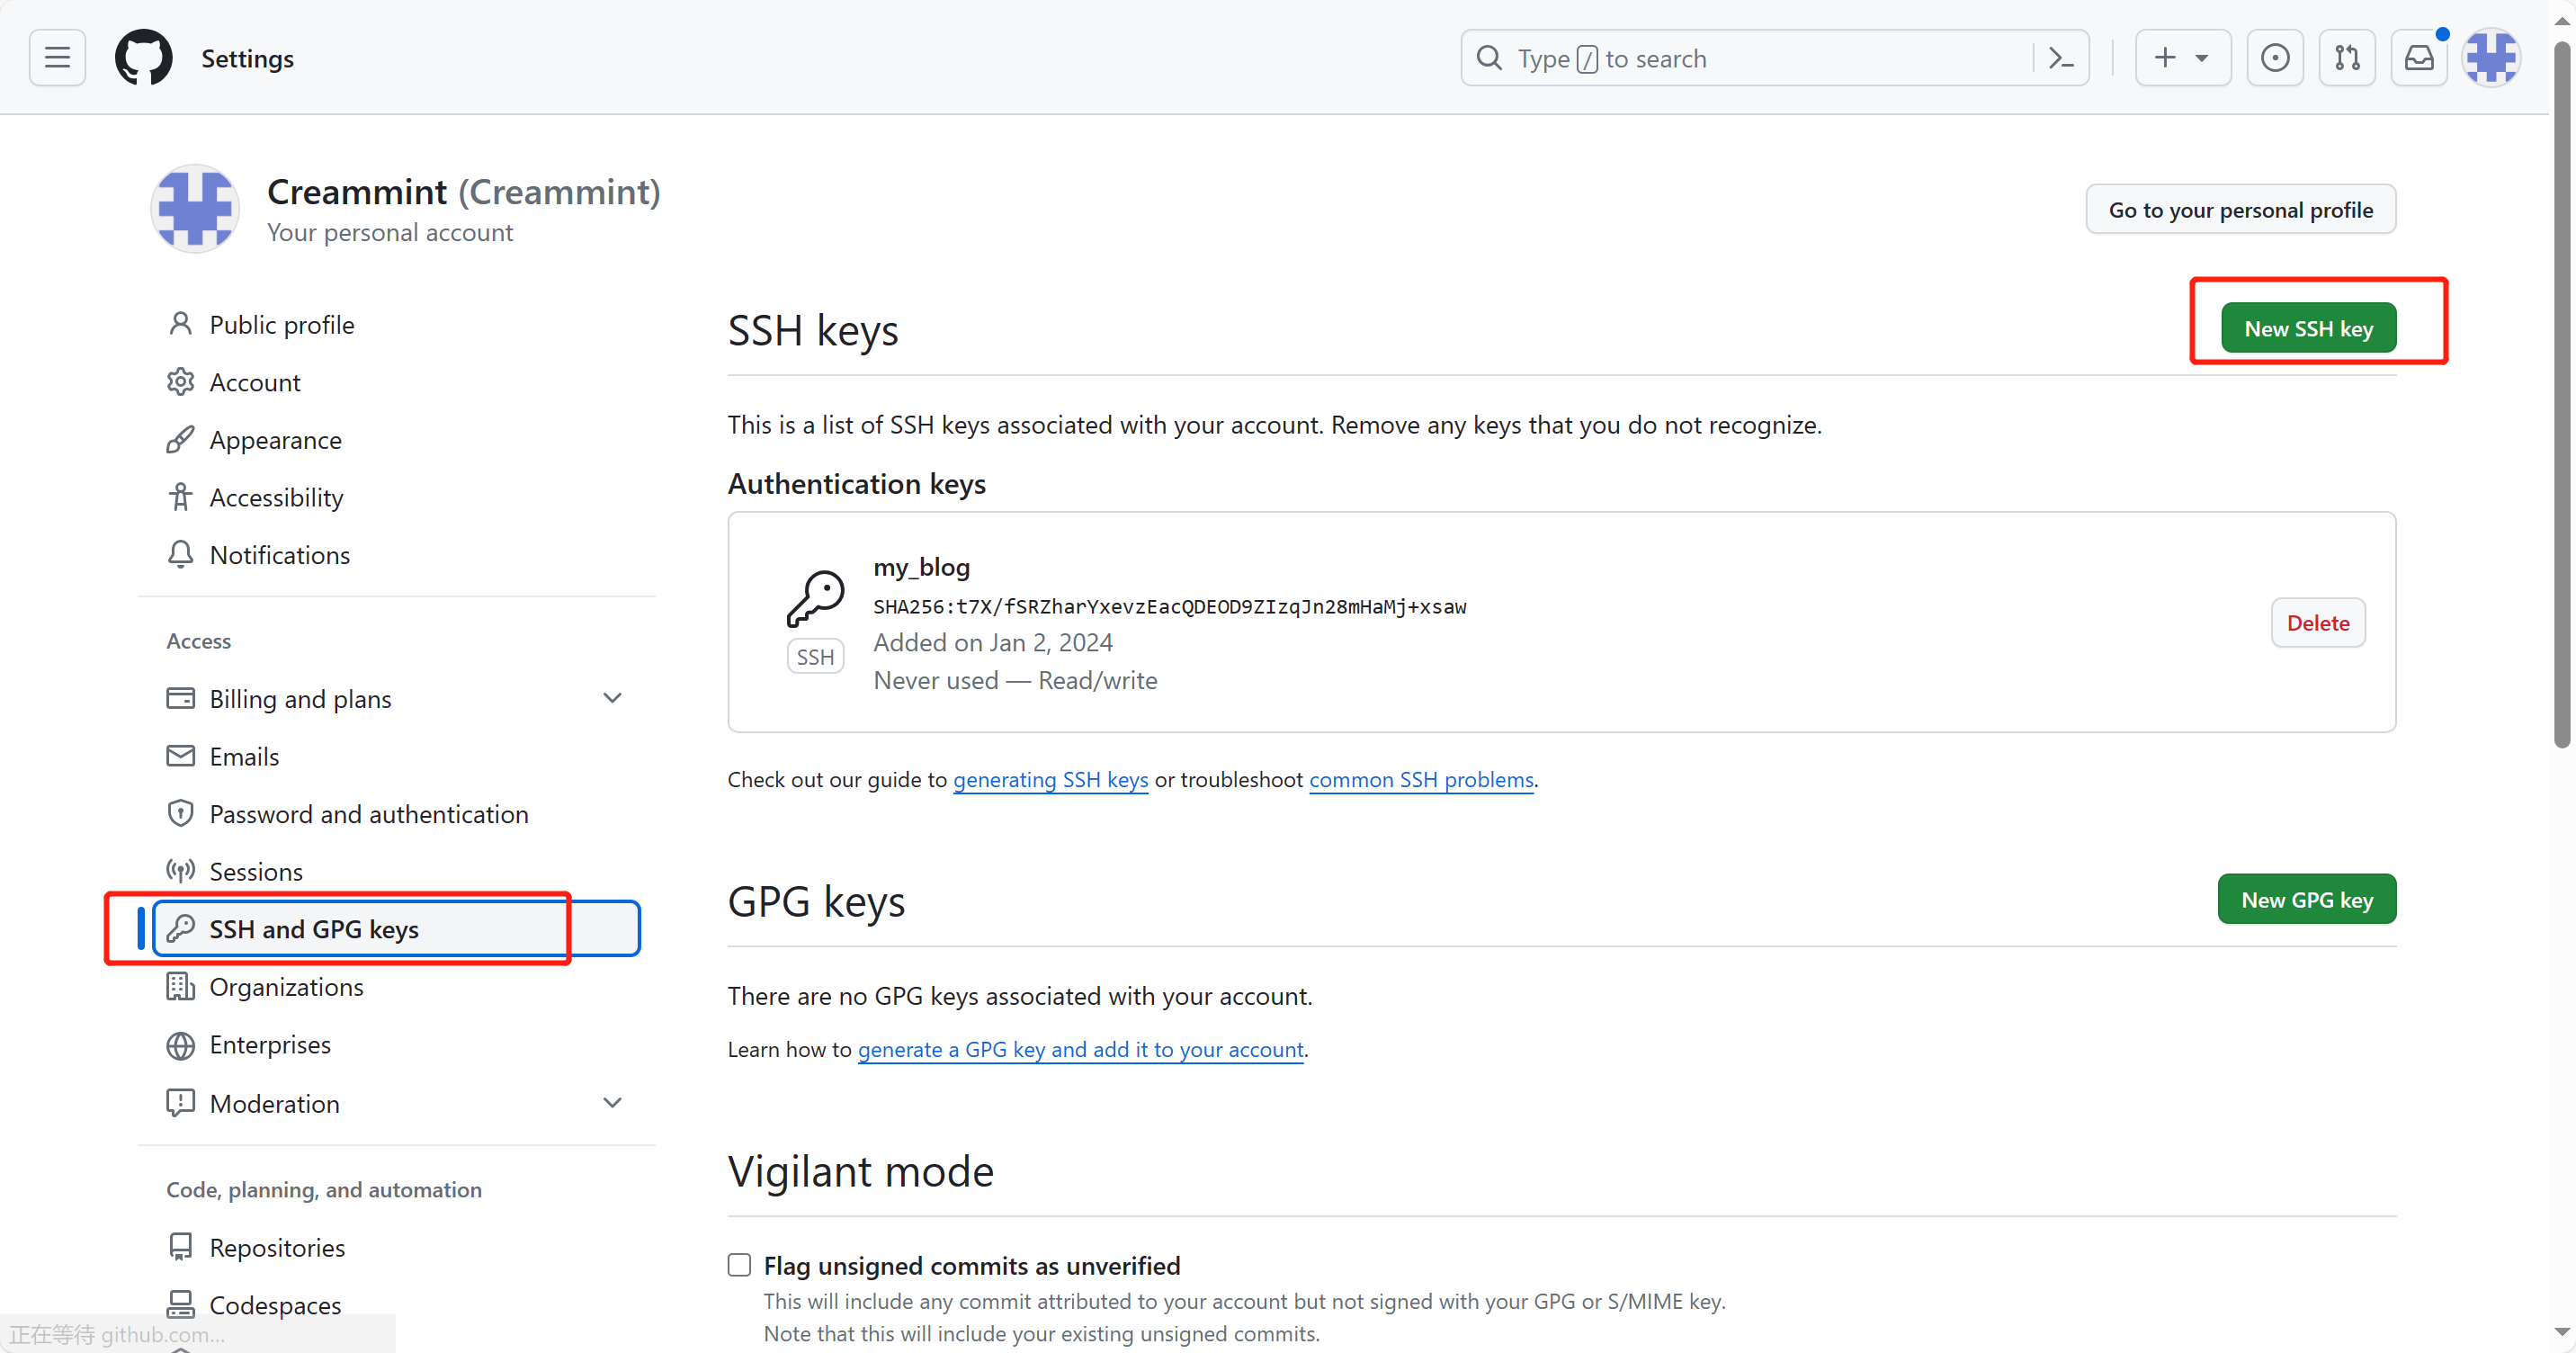Open the create new plus menu

2182,58
